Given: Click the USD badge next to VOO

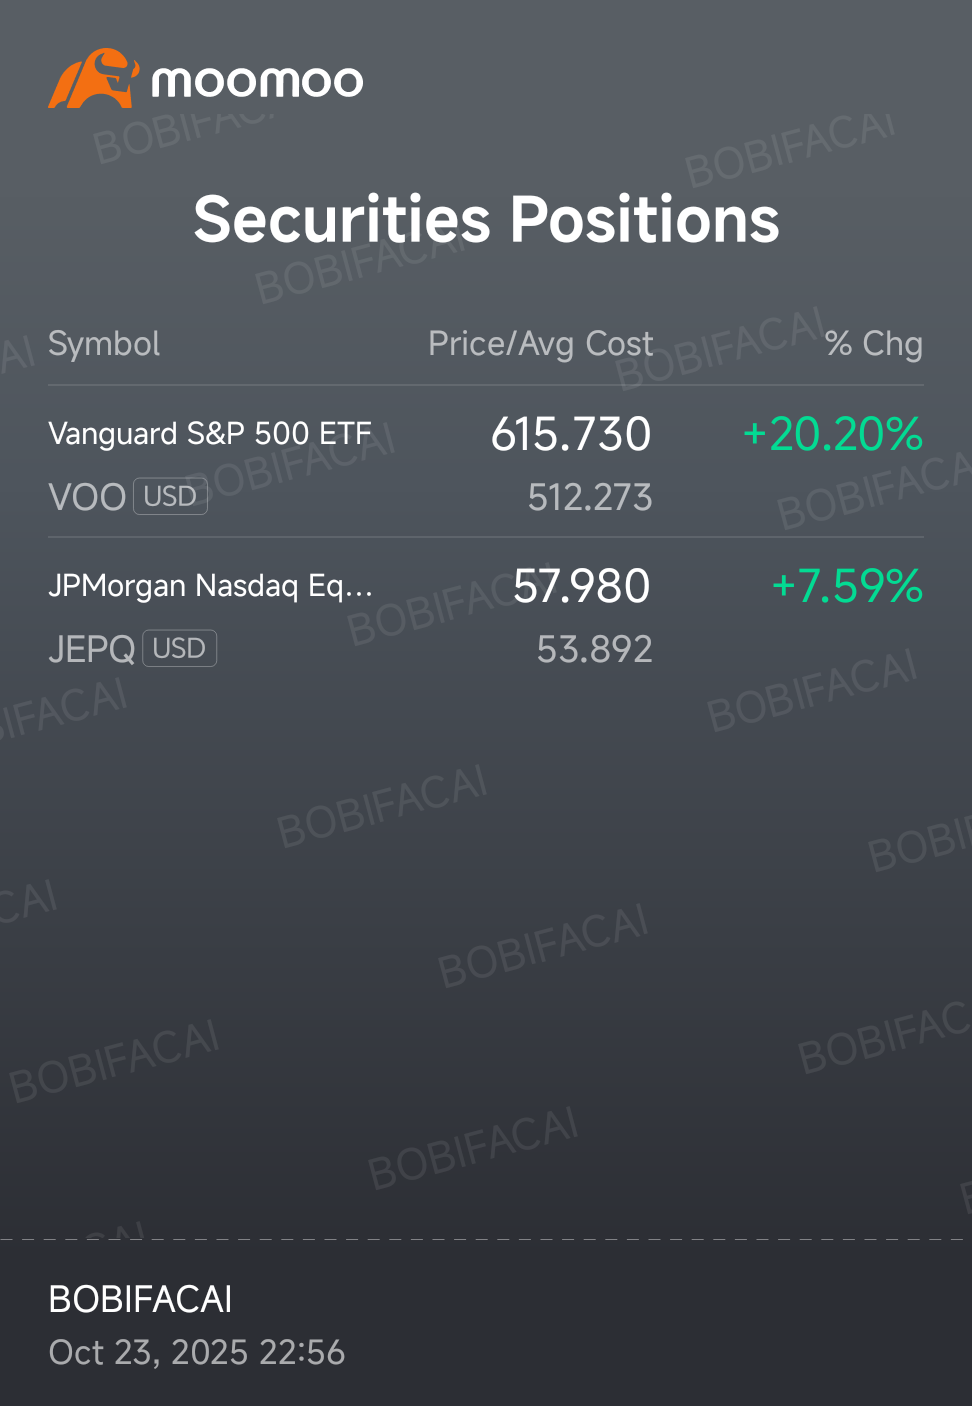Looking at the screenshot, I should [170, 496].
